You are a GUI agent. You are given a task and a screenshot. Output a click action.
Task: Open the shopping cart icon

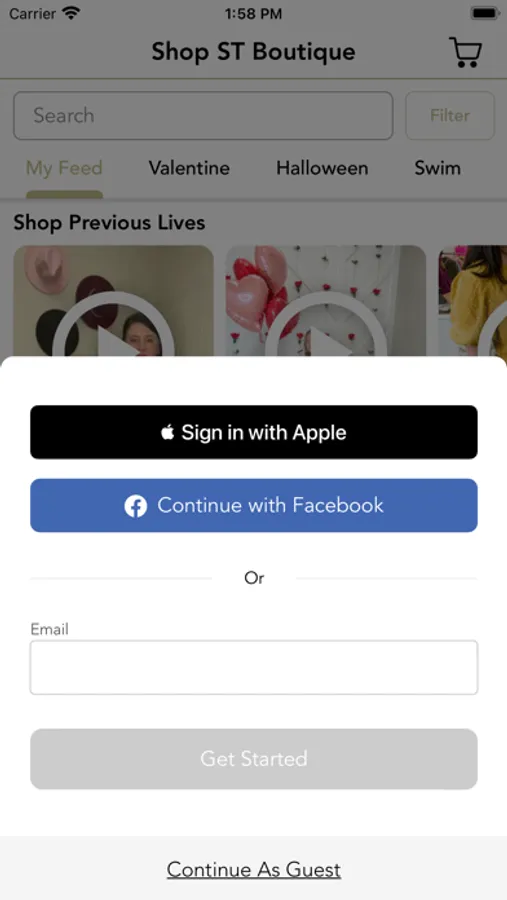(x=465, y=52)
